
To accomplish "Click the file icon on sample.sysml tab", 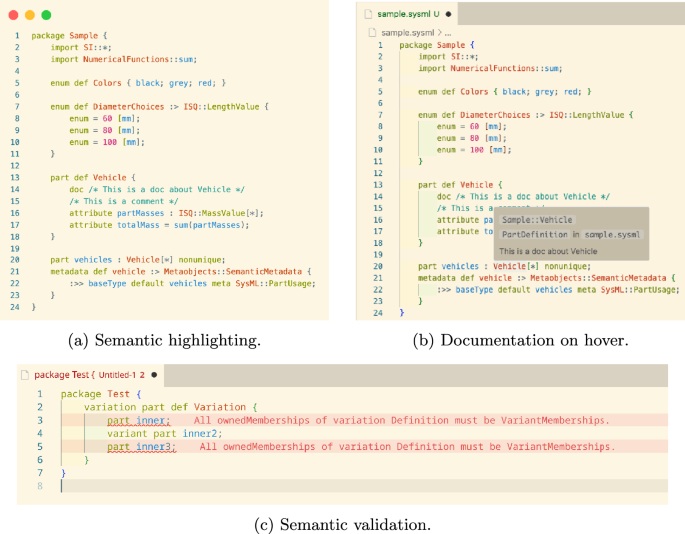I will coord(368,15).
